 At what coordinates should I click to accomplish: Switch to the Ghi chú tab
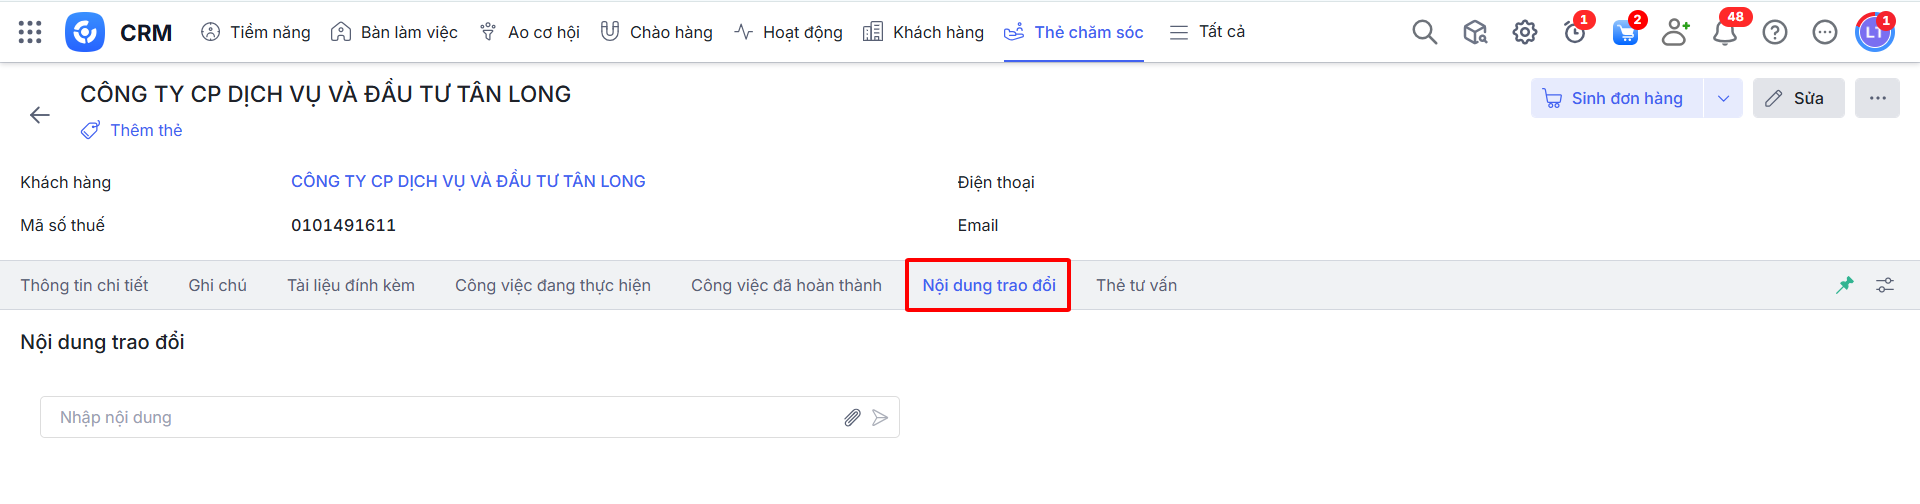tap(217, 285)
